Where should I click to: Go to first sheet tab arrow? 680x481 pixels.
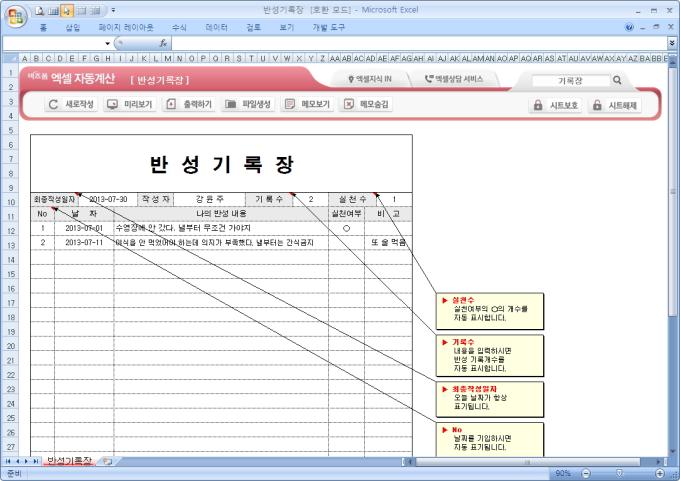(8, 461)
